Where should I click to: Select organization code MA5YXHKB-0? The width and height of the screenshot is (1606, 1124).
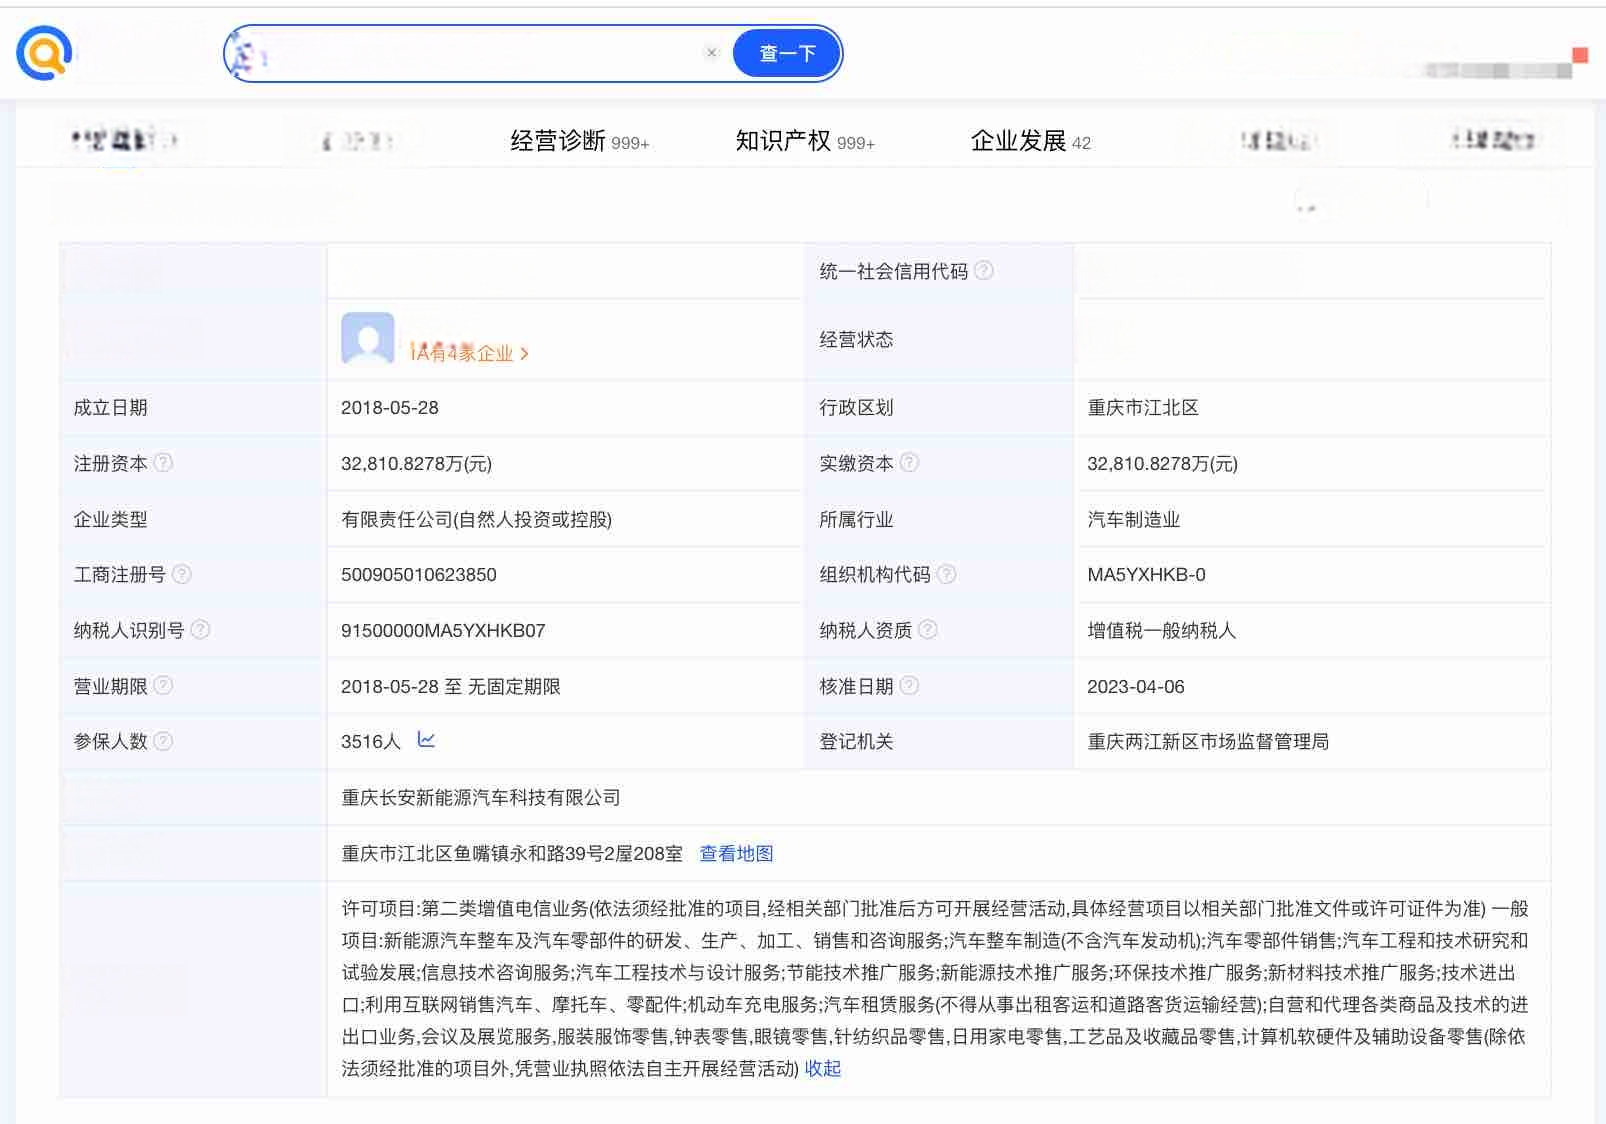click(1146, 575)
